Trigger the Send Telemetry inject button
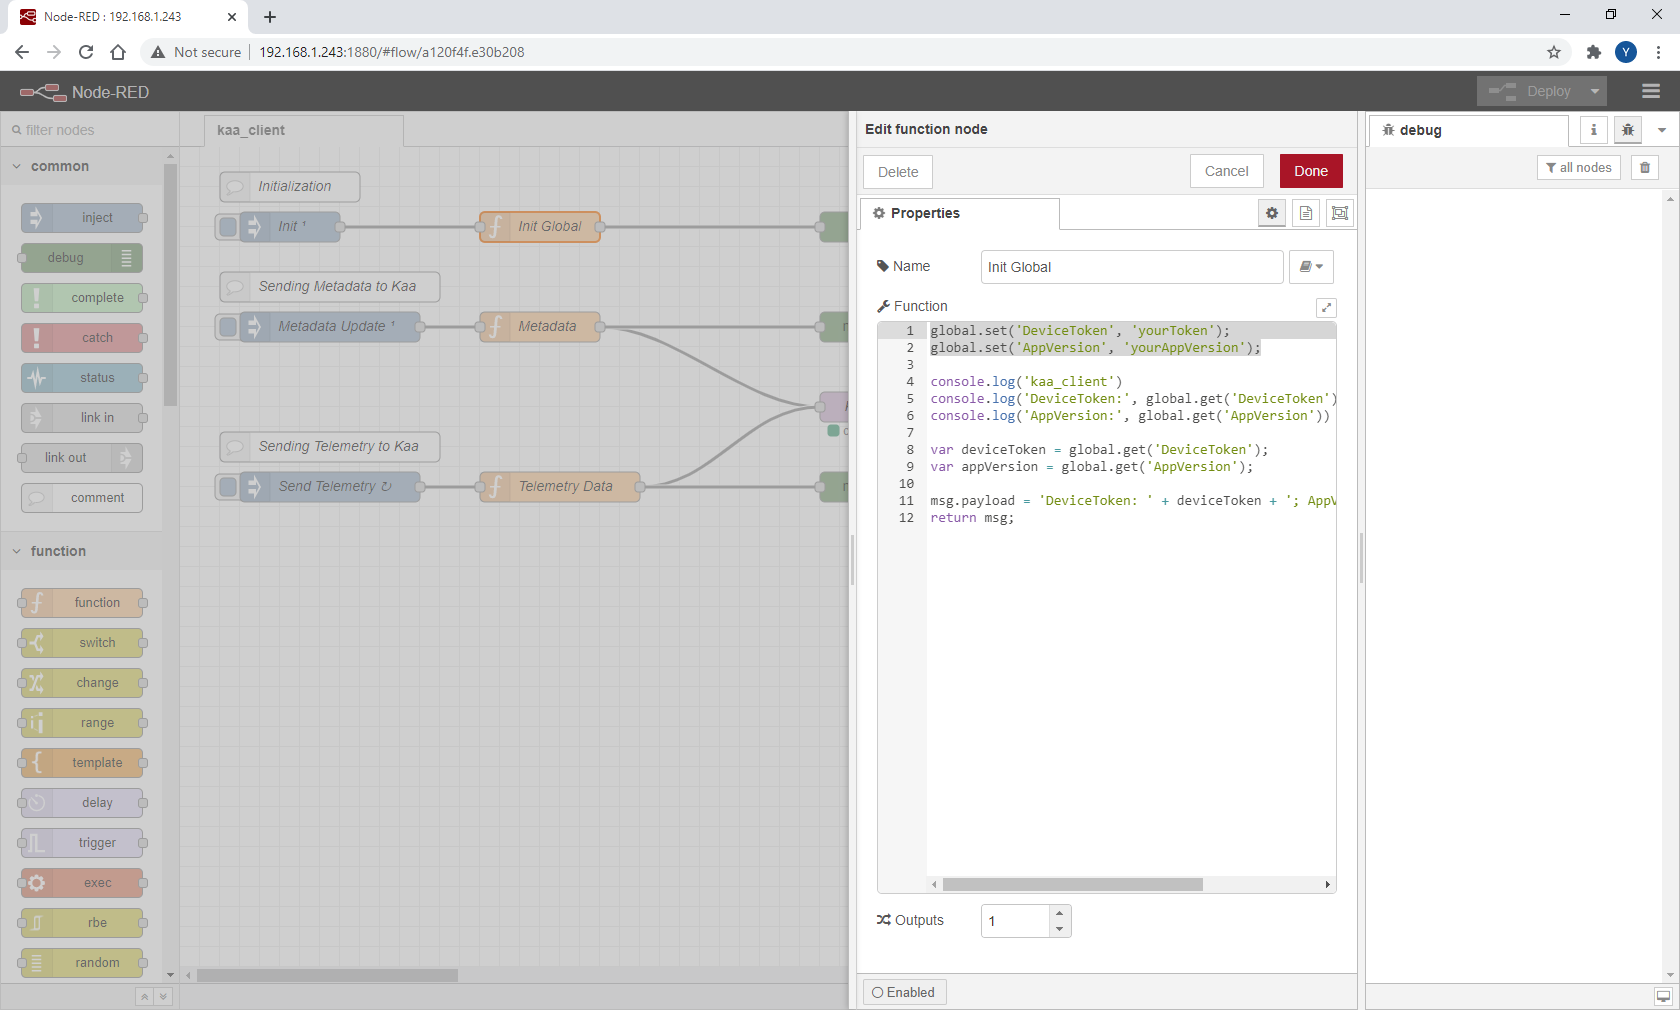This screenshot has width=1680, height=1010. point(228,487)
